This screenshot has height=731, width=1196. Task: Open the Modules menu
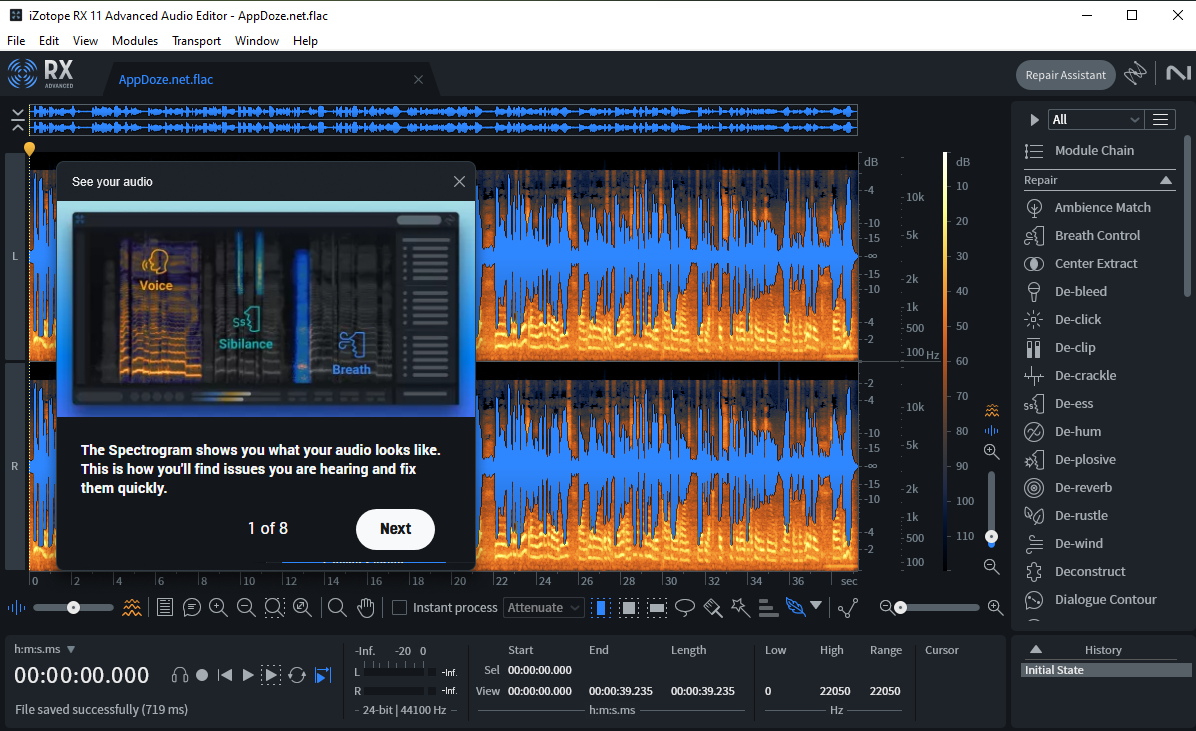135,40
